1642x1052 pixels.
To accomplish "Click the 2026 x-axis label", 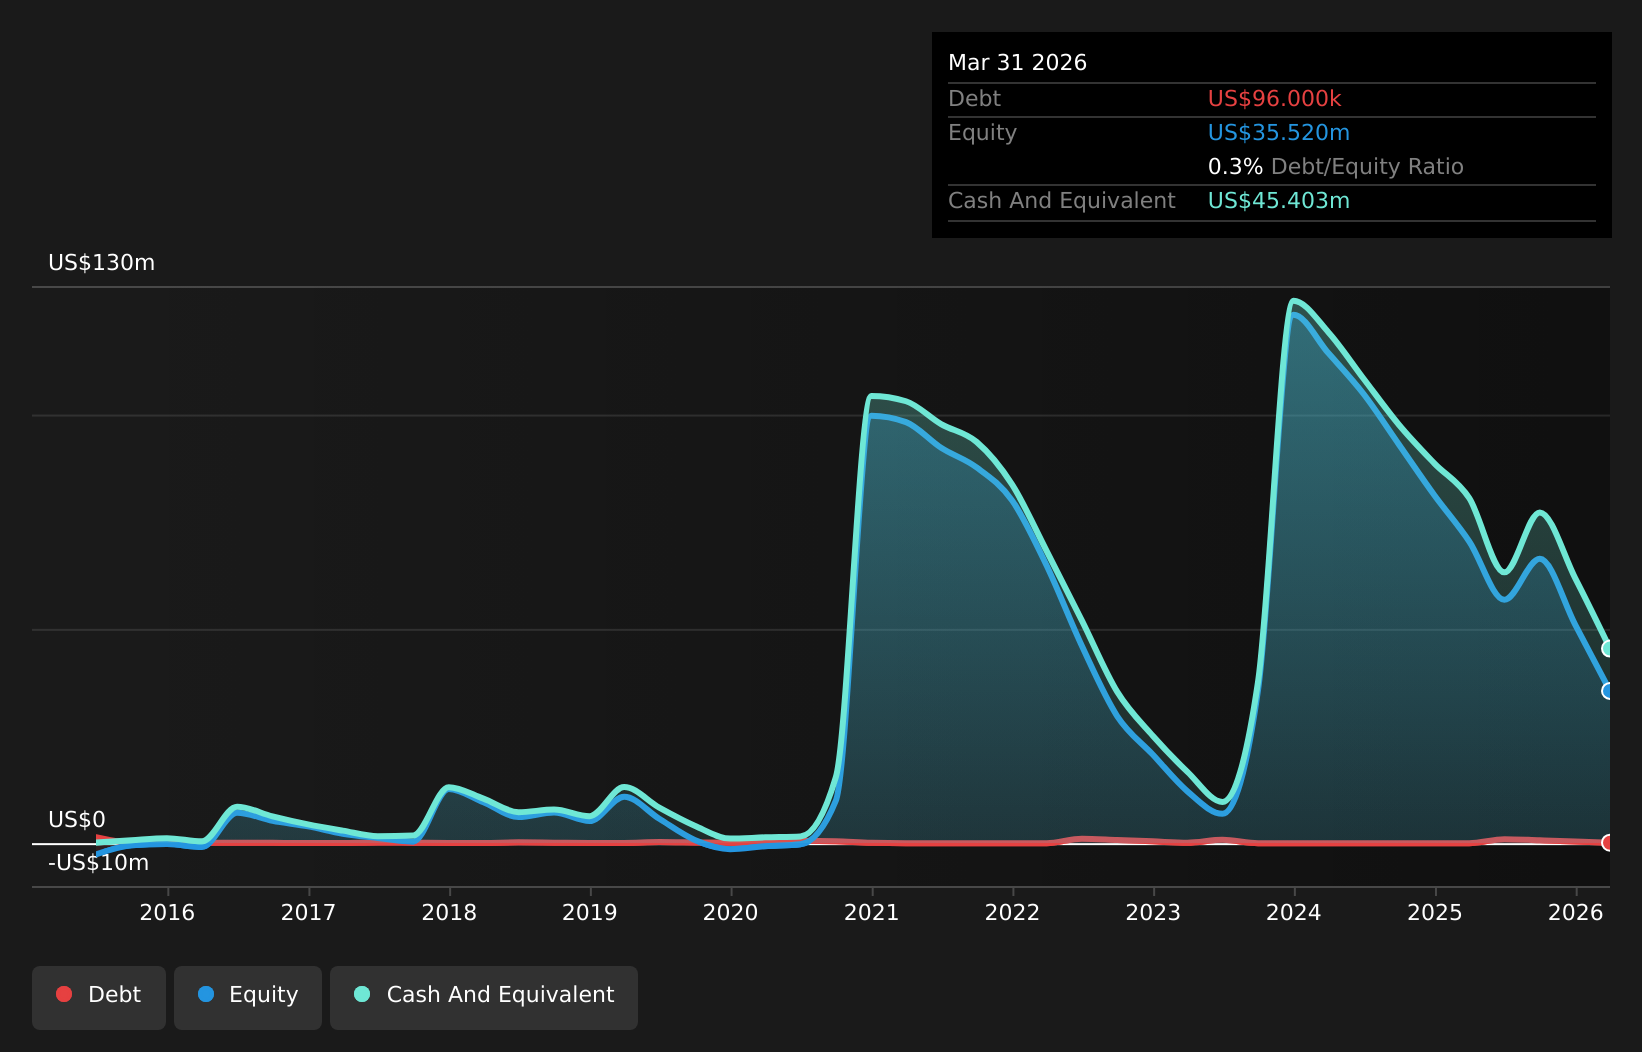I will (x=1576, y=912).
